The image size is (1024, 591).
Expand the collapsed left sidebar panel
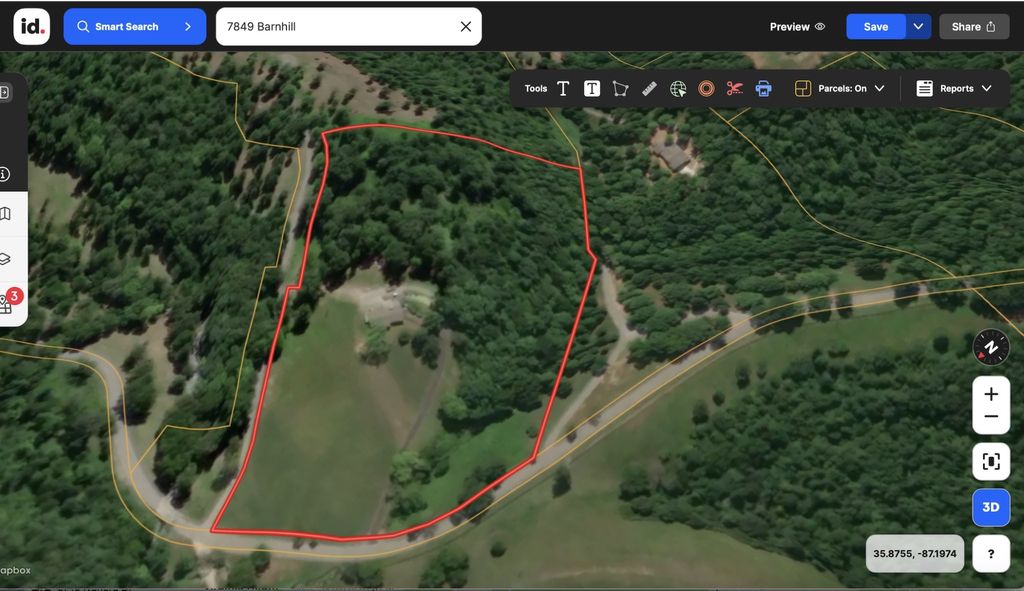click(5, 93)
